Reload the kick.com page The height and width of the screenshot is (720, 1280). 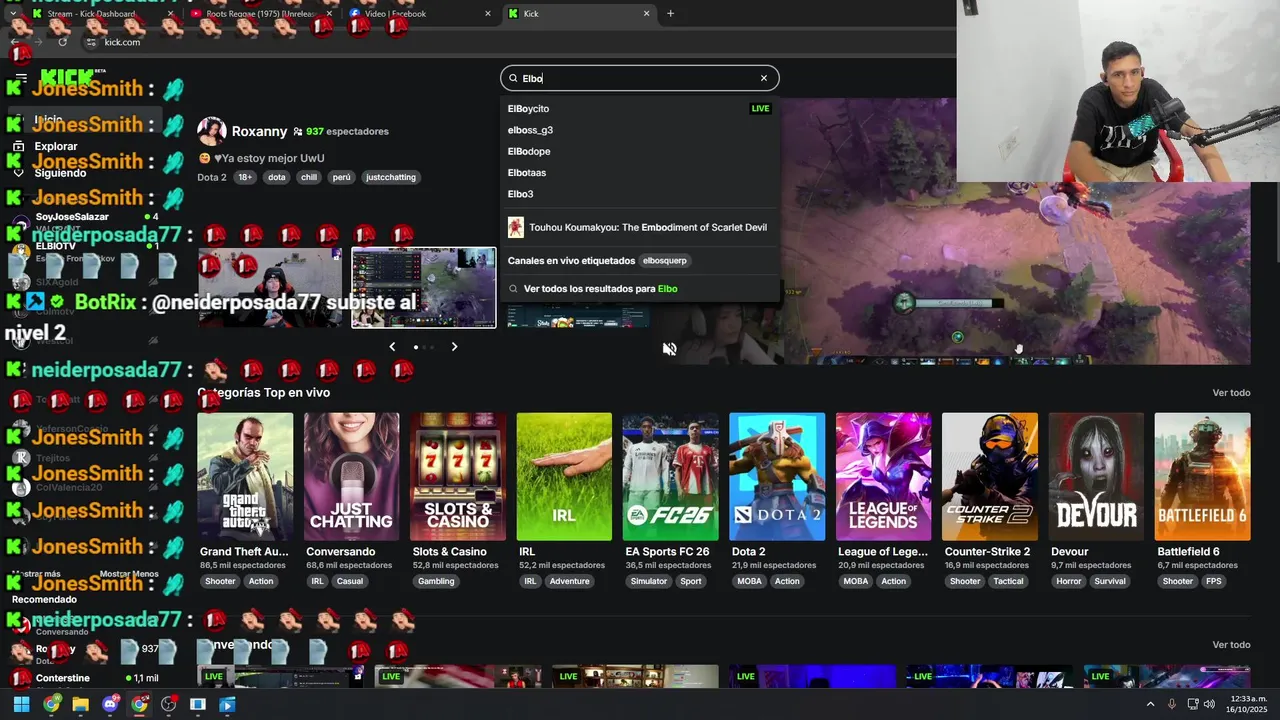point(63,42)
